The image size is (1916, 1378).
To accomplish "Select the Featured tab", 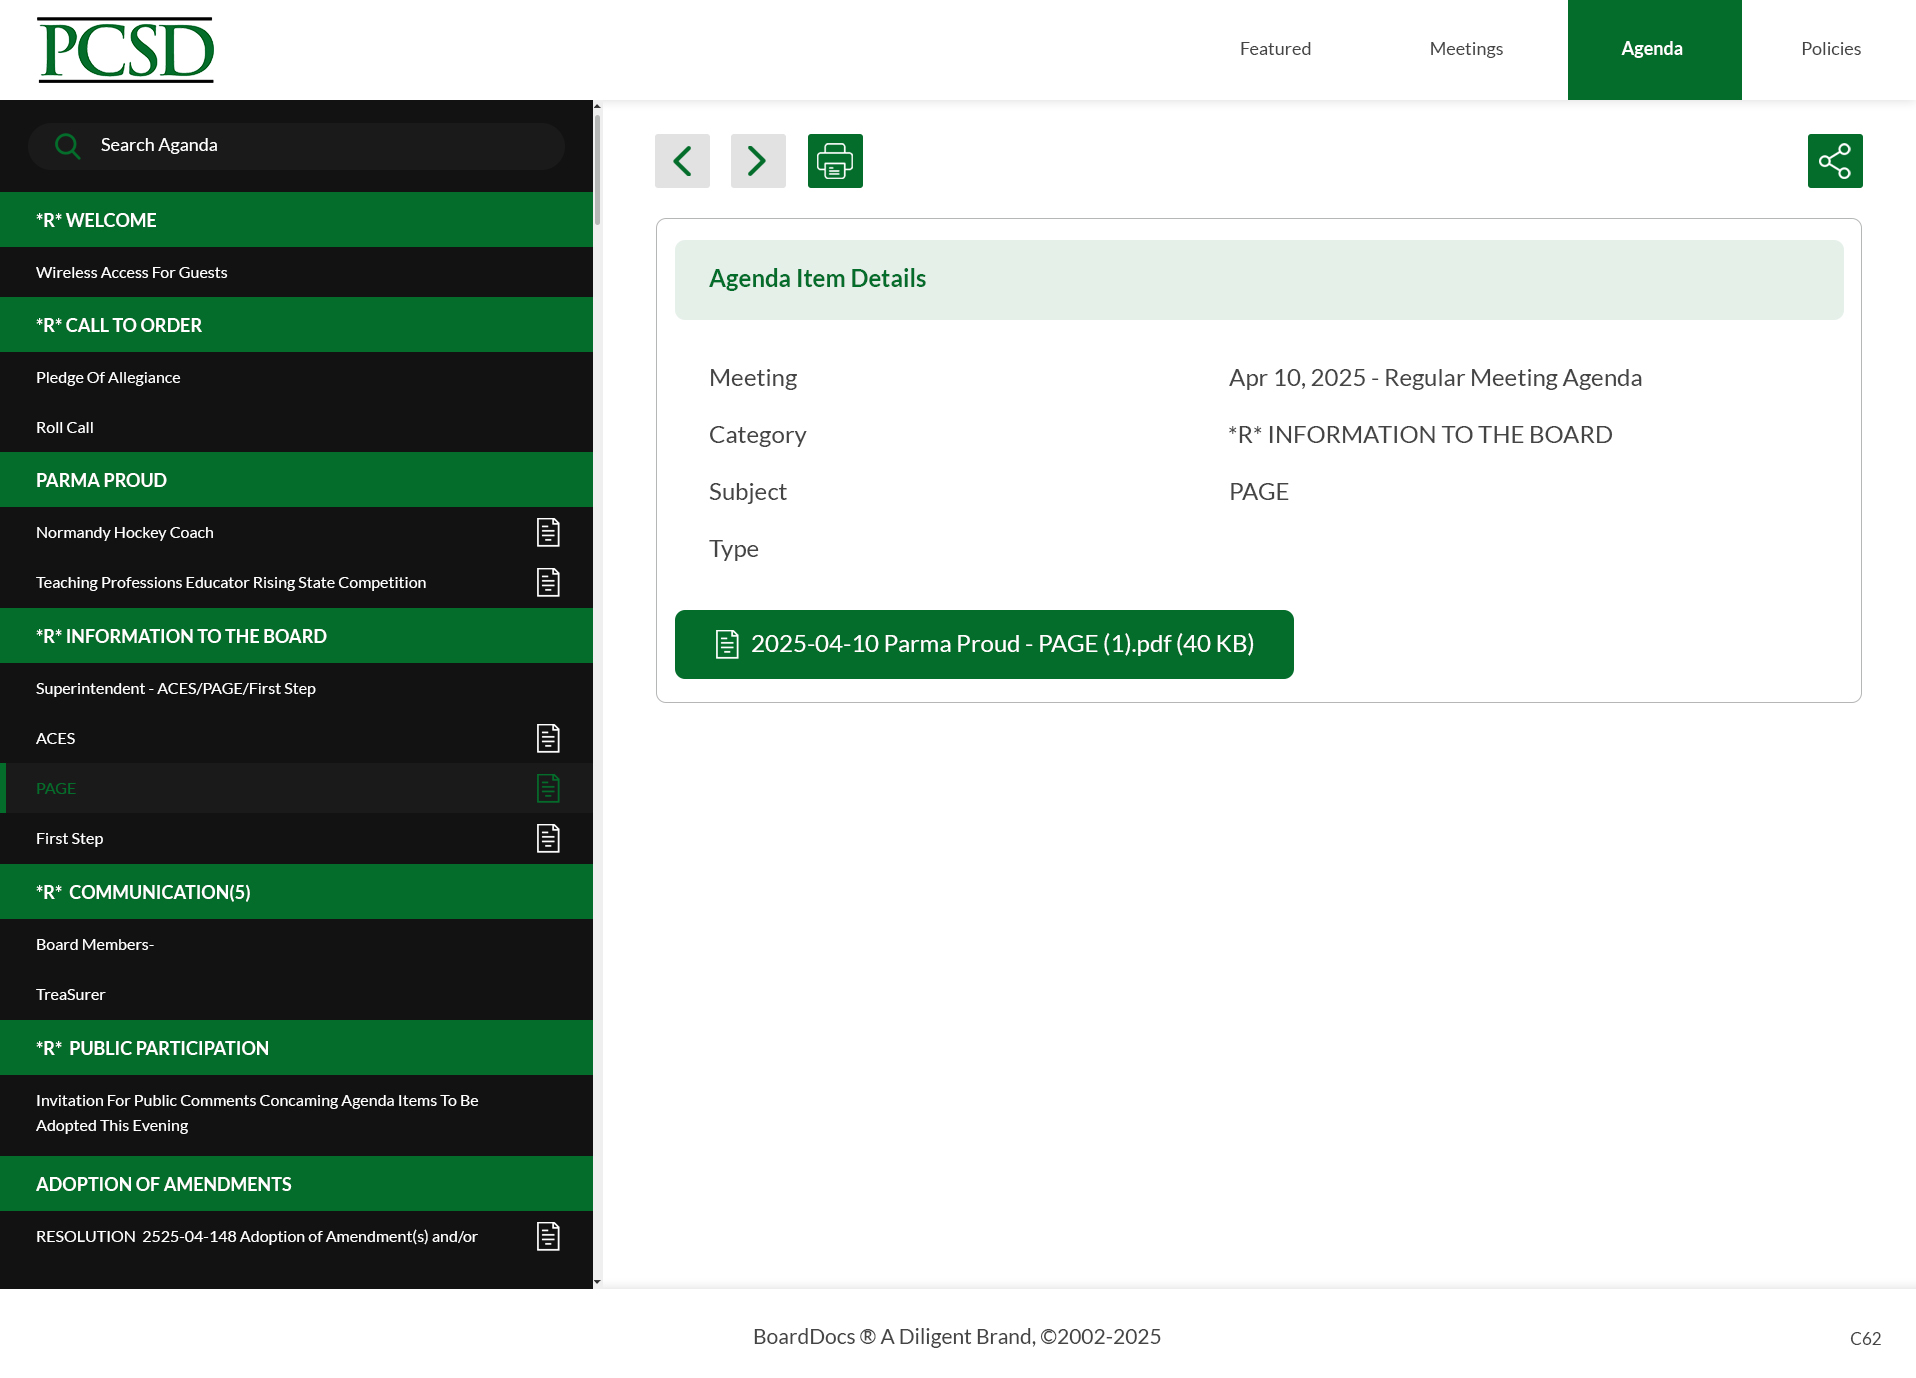I will 1274,49.
